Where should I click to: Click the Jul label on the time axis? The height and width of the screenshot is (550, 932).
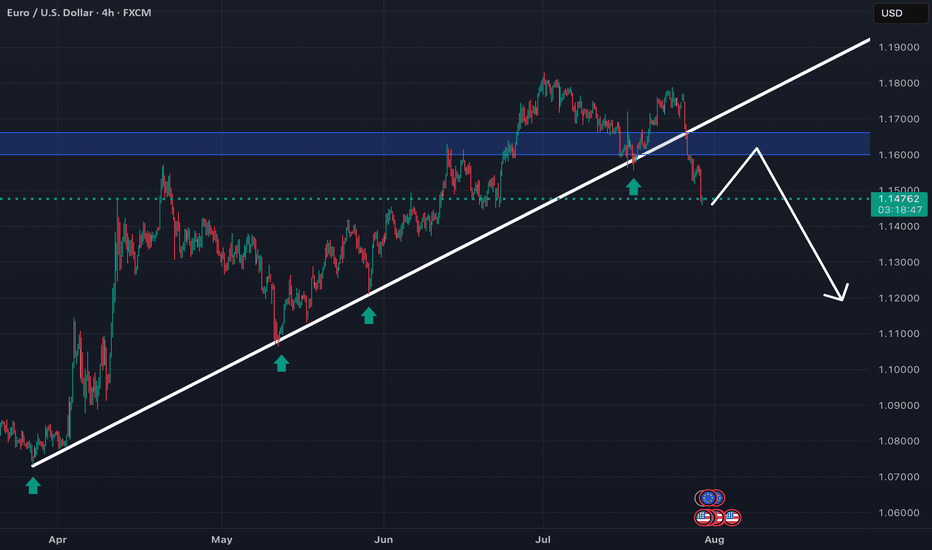pyautogui.click(x=543, y=540)
